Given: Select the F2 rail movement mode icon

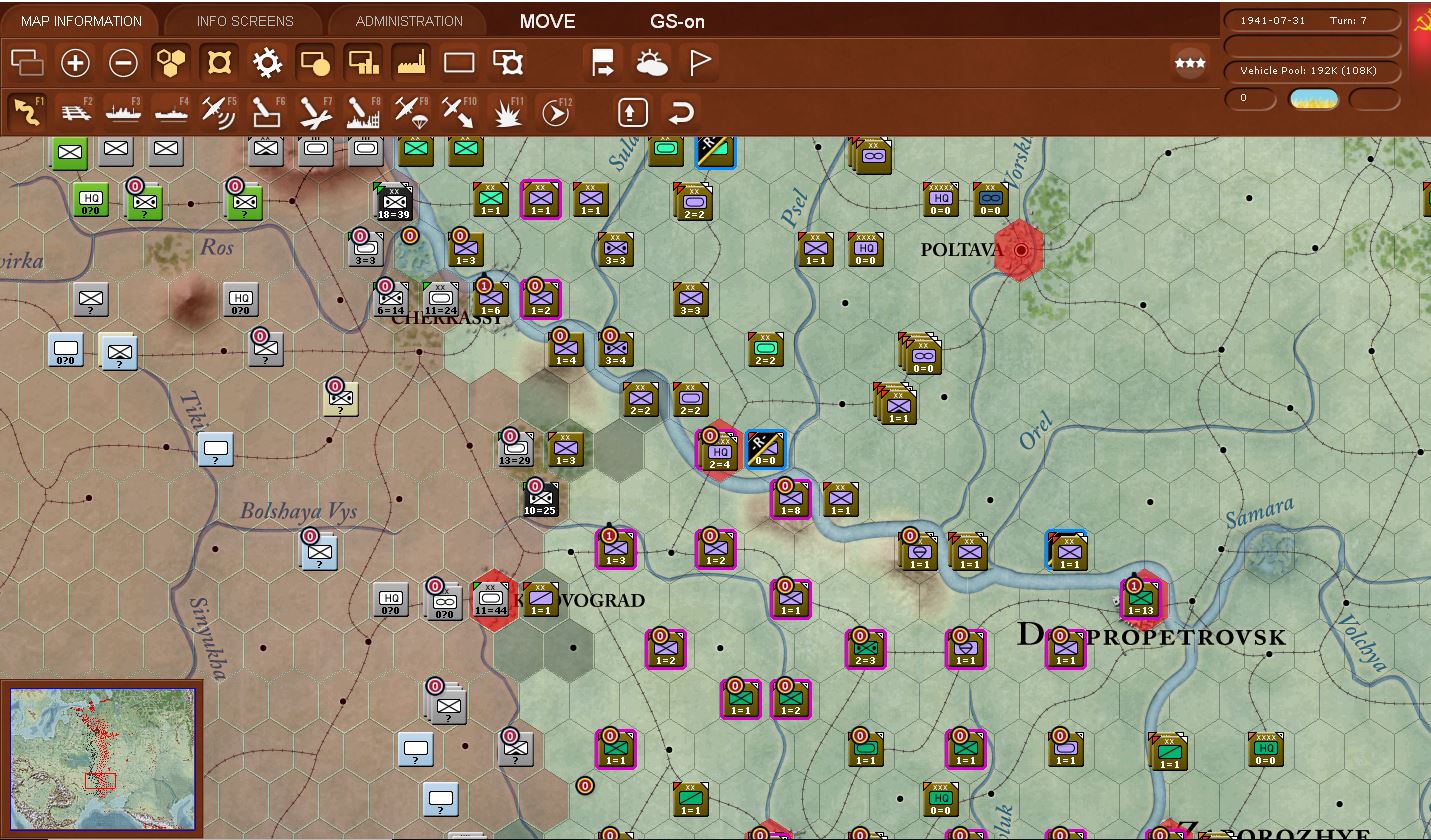Looking at the screenshot, I should (75, 112).
